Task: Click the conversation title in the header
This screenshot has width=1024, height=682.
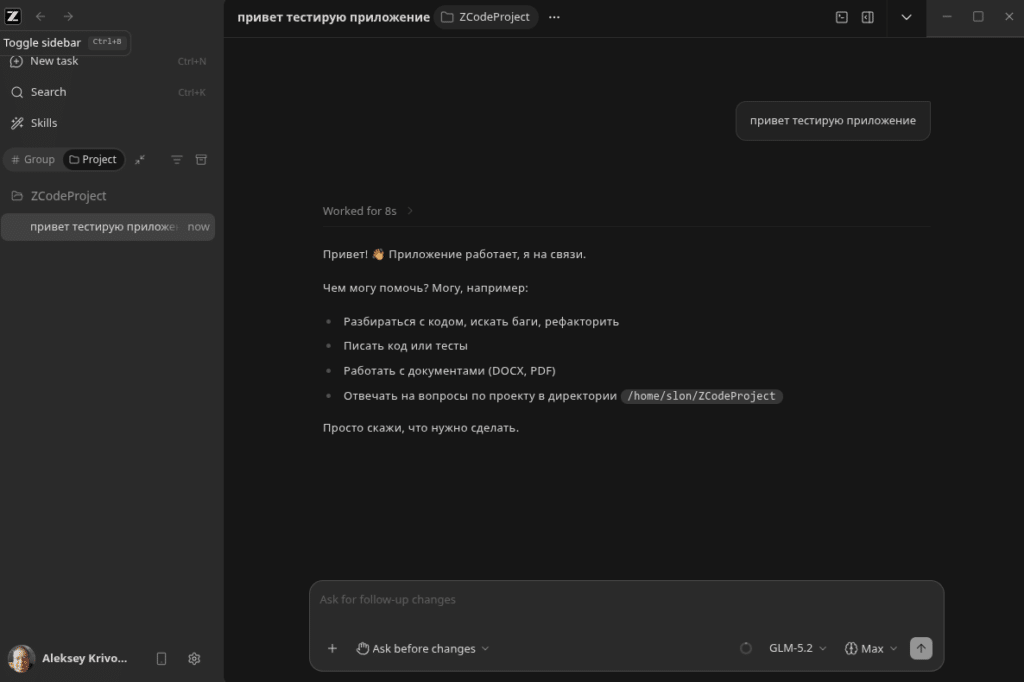Action: pos(333,17)
